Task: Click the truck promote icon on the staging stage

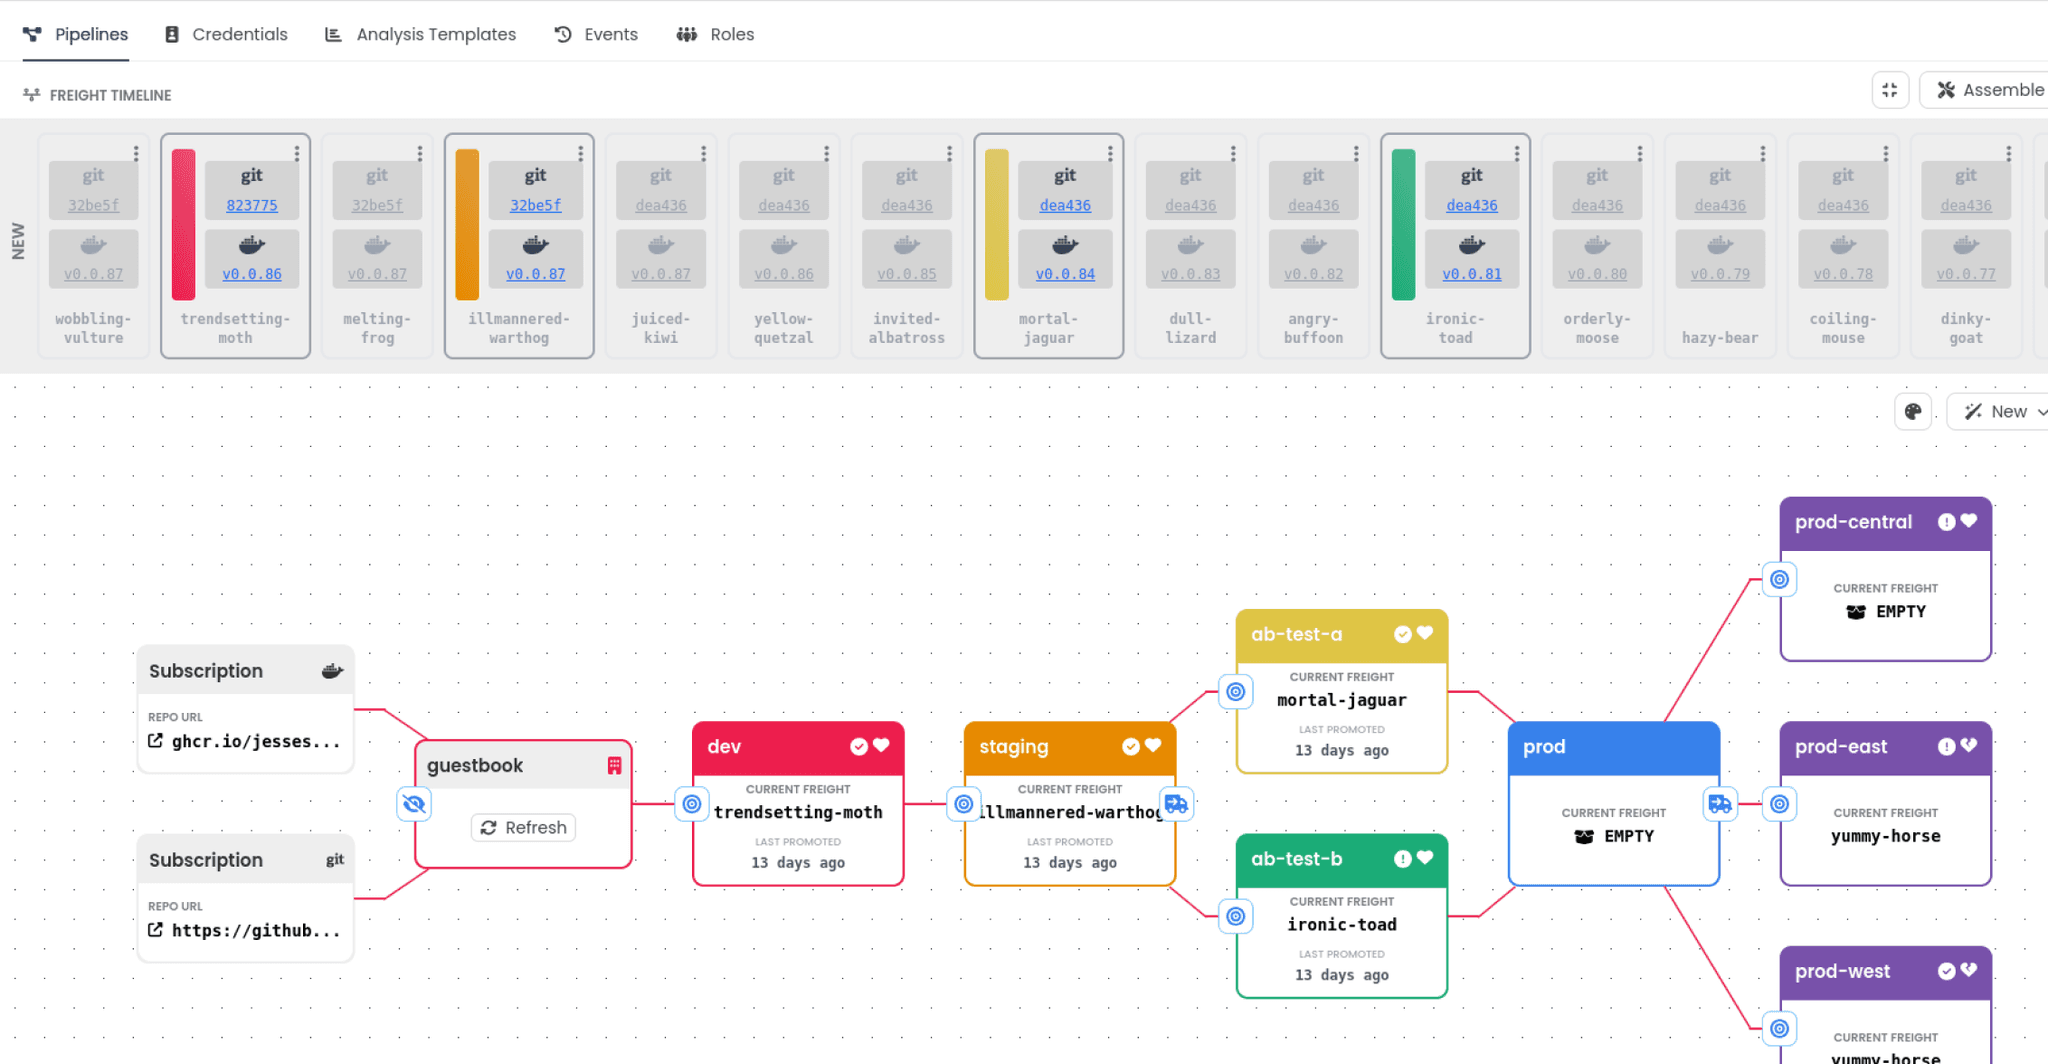Action: coord(1176,803)
